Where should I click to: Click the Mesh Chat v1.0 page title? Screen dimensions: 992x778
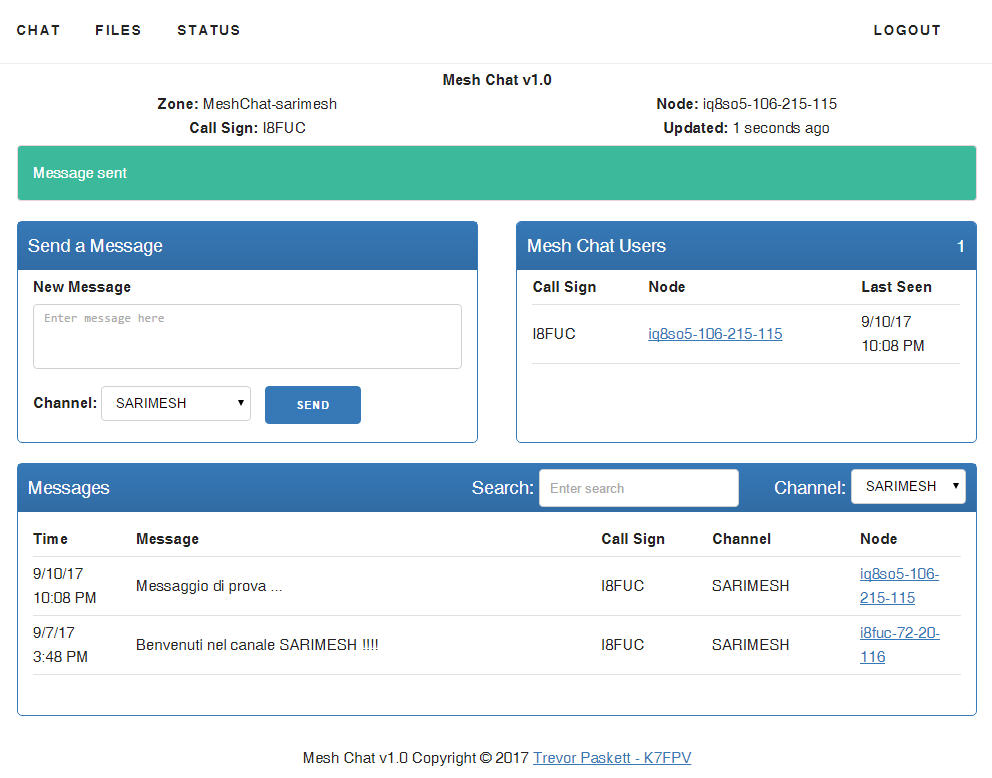click(x=497, y=80)
